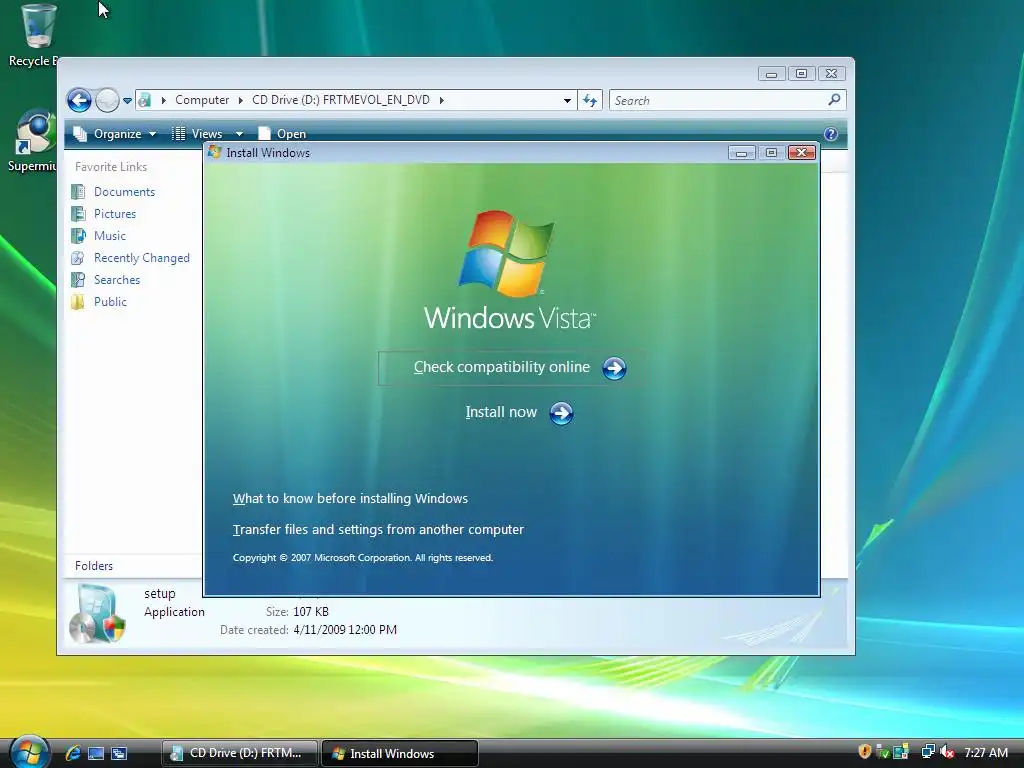Open Transfer files and settings from another computer
This screenshot has height=768, width=1024.
pos(378,530)
